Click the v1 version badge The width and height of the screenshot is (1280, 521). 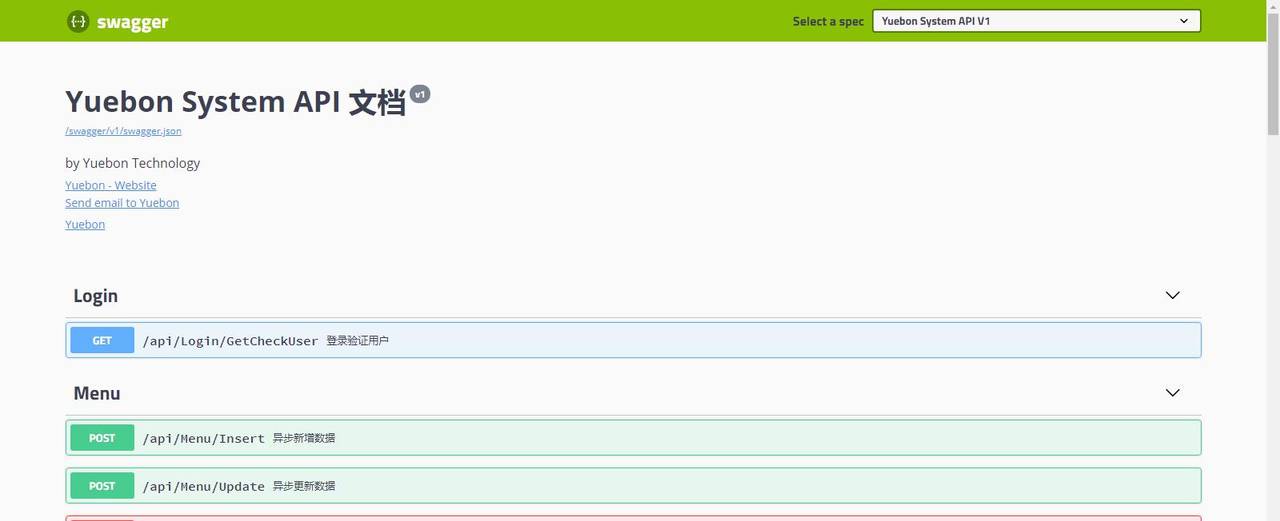(x=420, y=94)
